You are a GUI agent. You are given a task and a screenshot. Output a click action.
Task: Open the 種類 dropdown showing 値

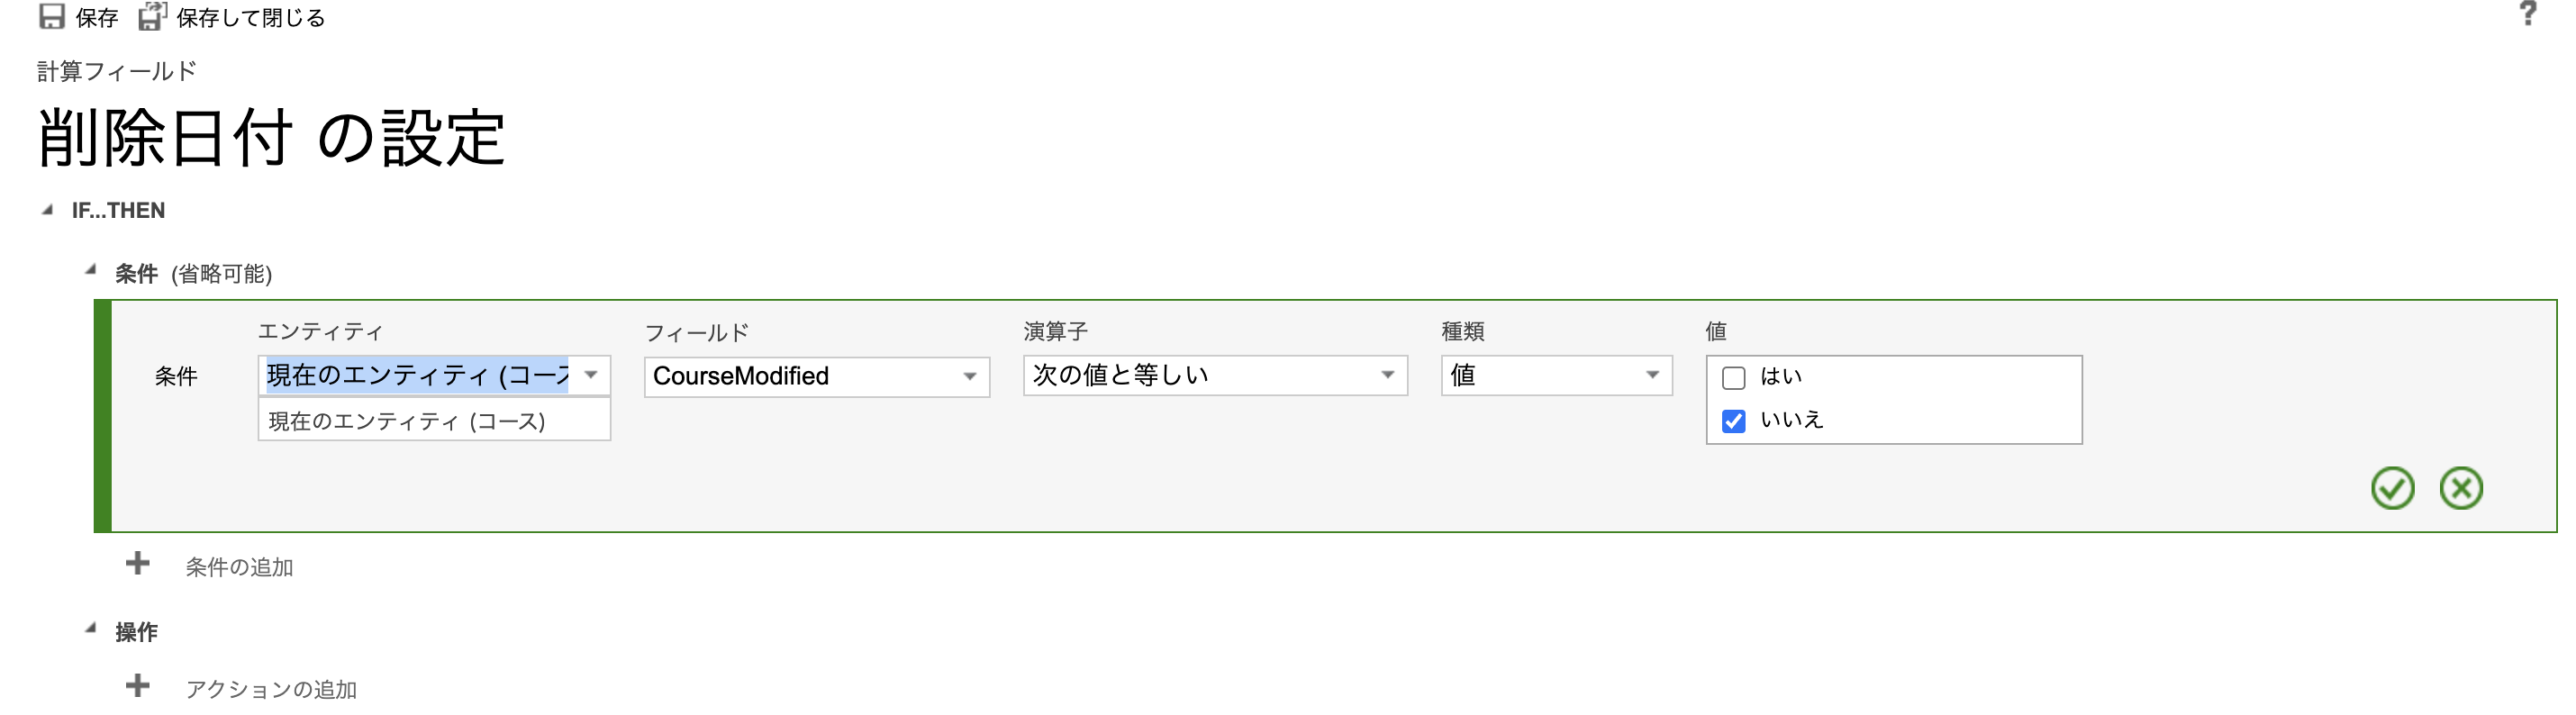[x=1653, y=376]
